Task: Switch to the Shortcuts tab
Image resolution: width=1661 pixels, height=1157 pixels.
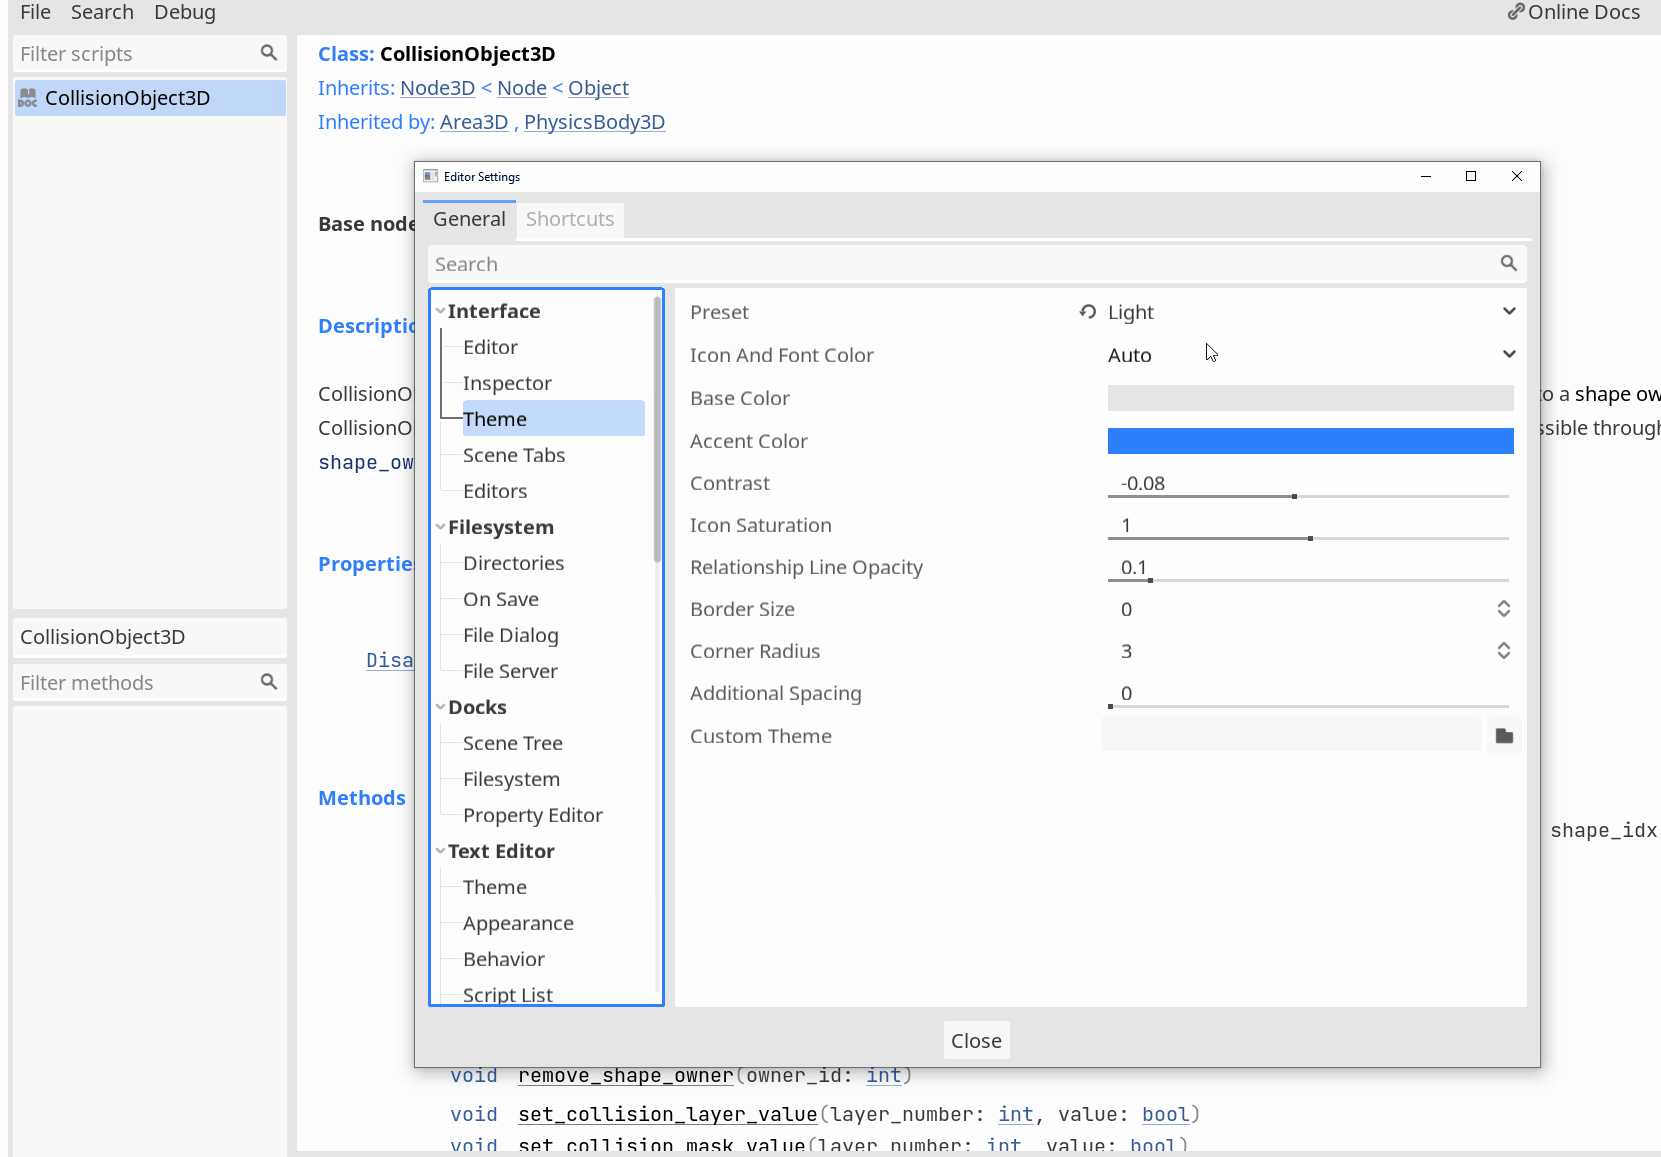Action: [569, 219]
